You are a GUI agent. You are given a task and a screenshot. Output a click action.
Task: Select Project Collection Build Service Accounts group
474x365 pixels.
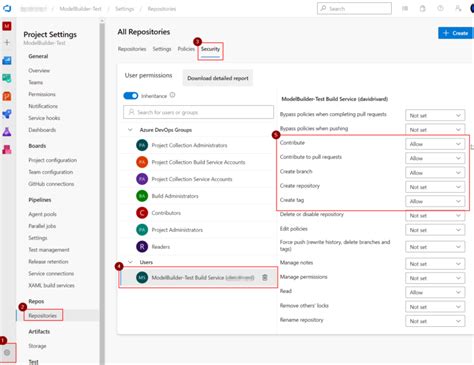(x=198, y=162)
